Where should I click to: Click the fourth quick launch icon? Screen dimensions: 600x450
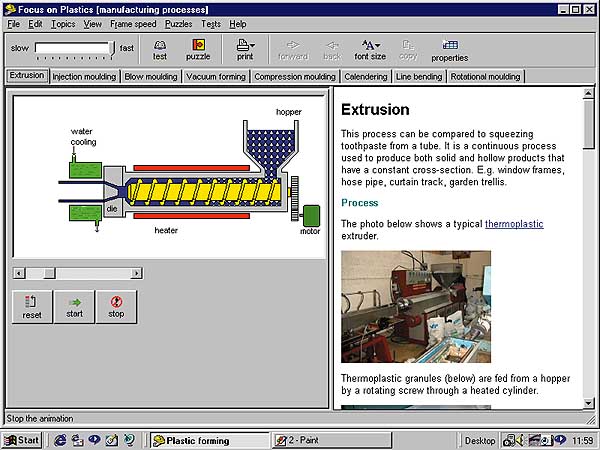click(112, 440)
